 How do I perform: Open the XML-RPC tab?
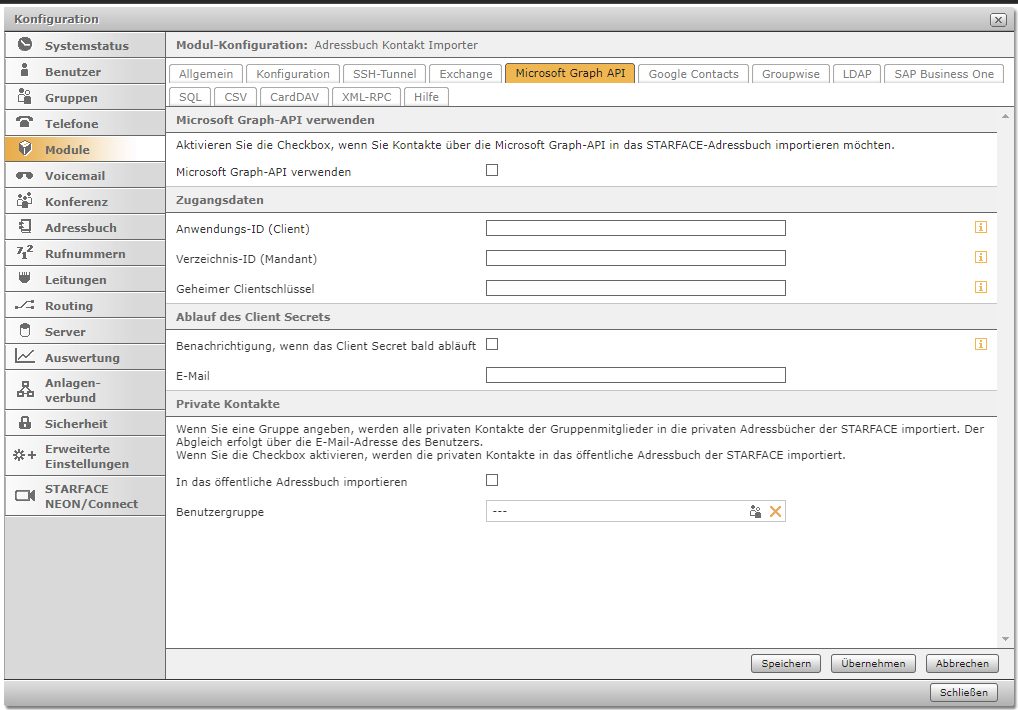click(x=366, y=97)
